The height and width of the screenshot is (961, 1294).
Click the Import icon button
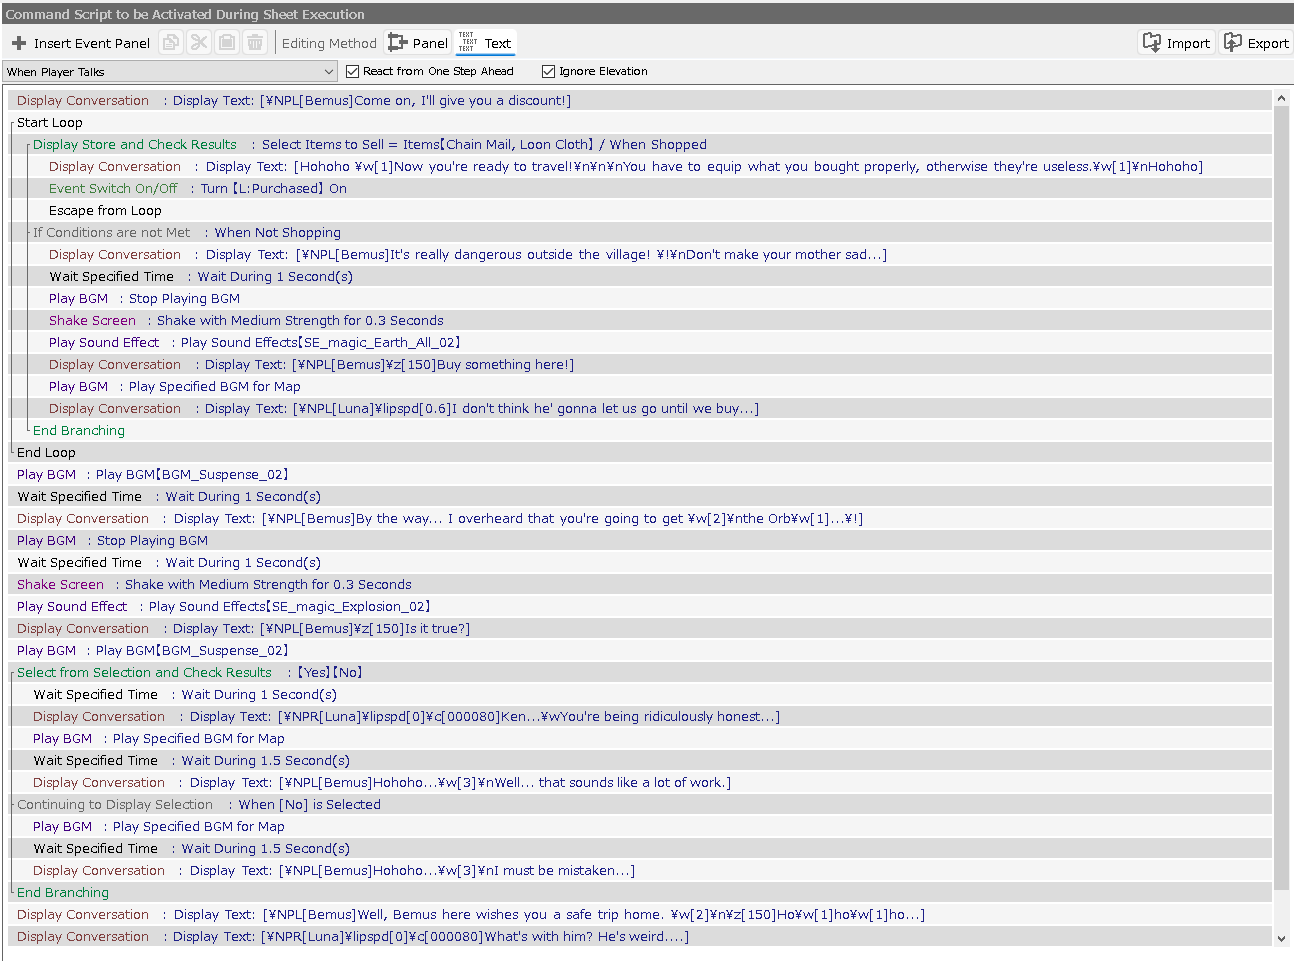[x=1177, y=43]
